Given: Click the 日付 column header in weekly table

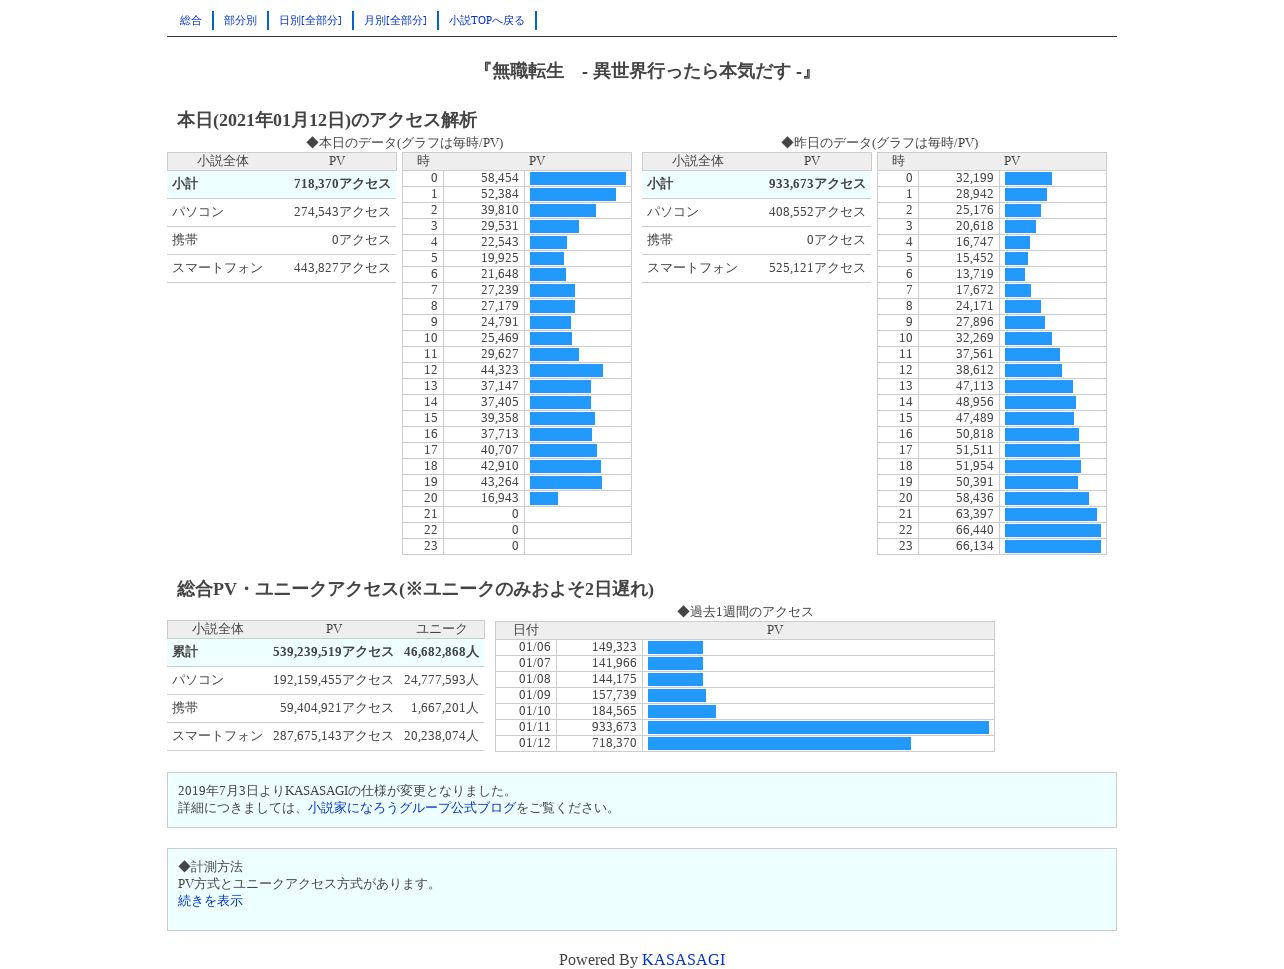Looking at the screenshot, I should (x=526, y=630).
